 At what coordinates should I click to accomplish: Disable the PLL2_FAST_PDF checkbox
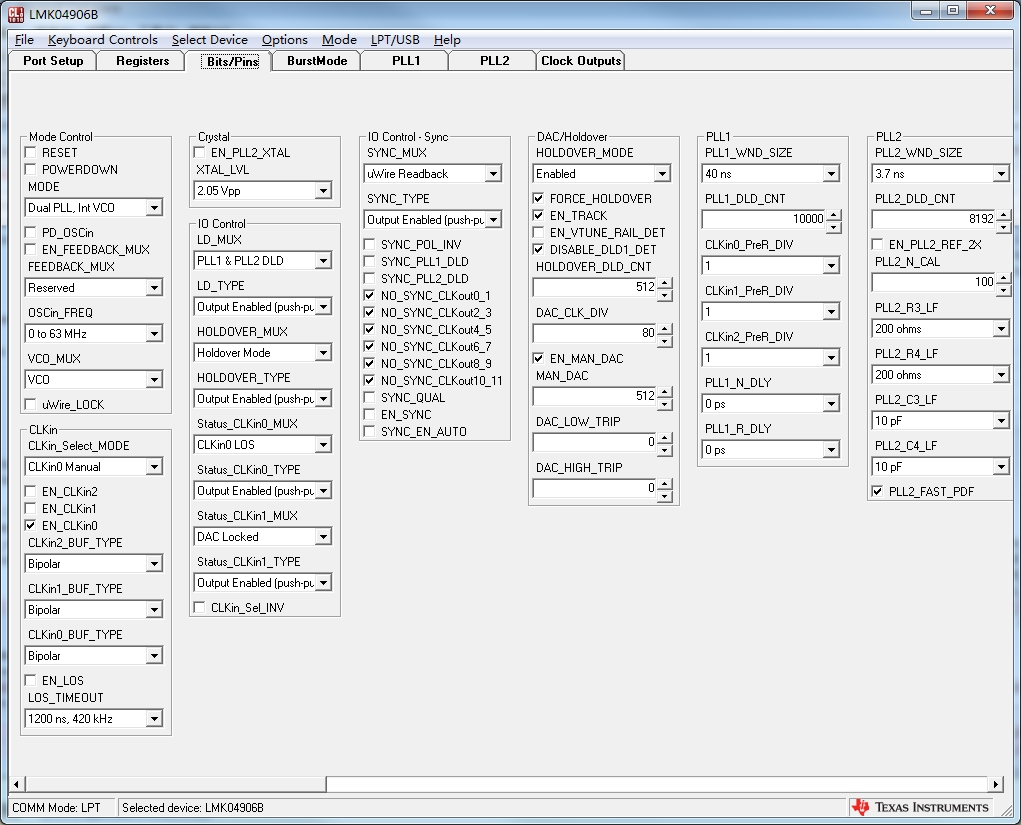click(x=877, y=492)
